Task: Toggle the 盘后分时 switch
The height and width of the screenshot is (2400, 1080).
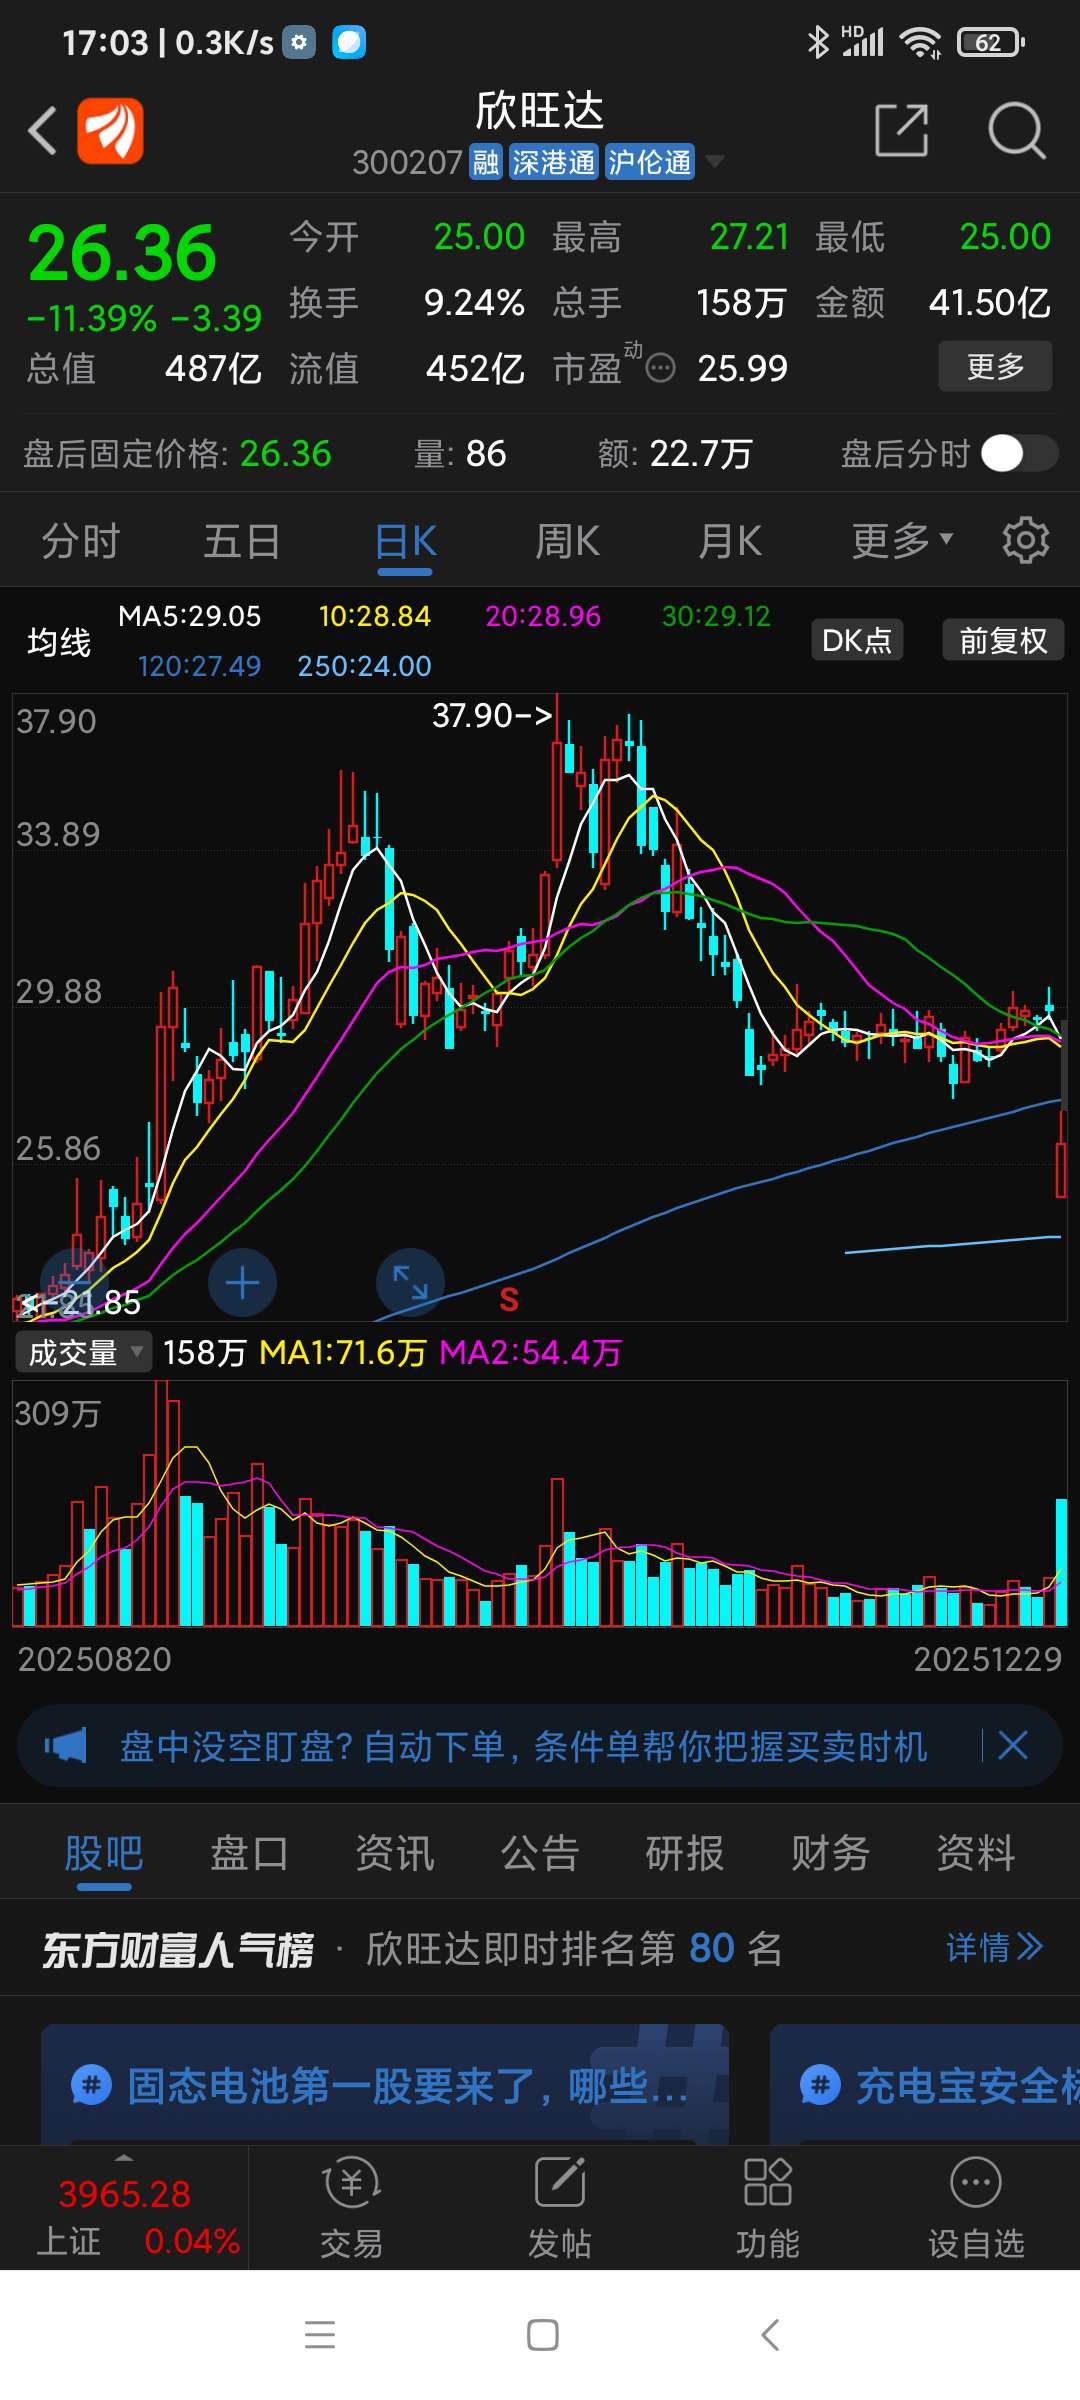Action: point(1018,453)
